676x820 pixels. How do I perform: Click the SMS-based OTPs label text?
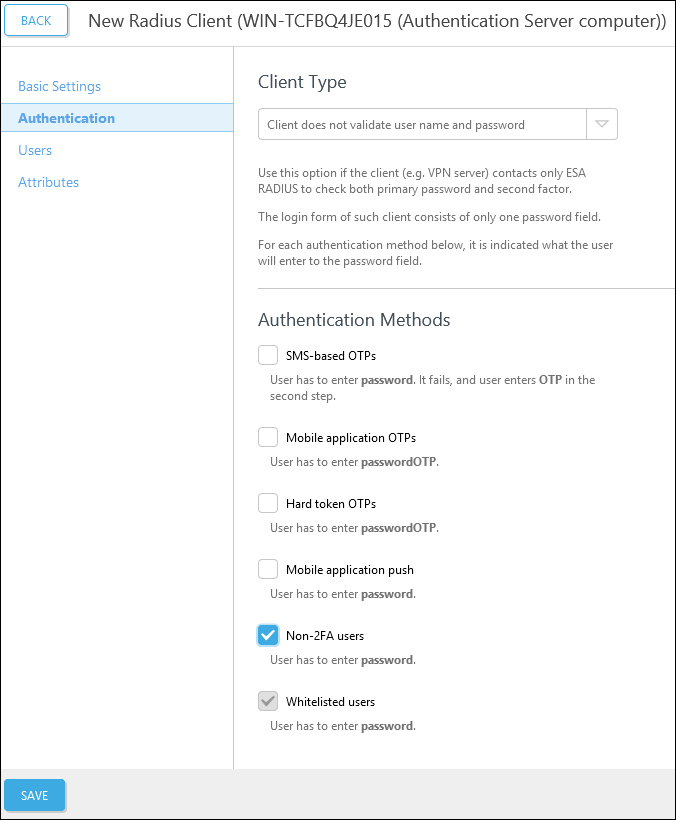[x=333, y=354]
